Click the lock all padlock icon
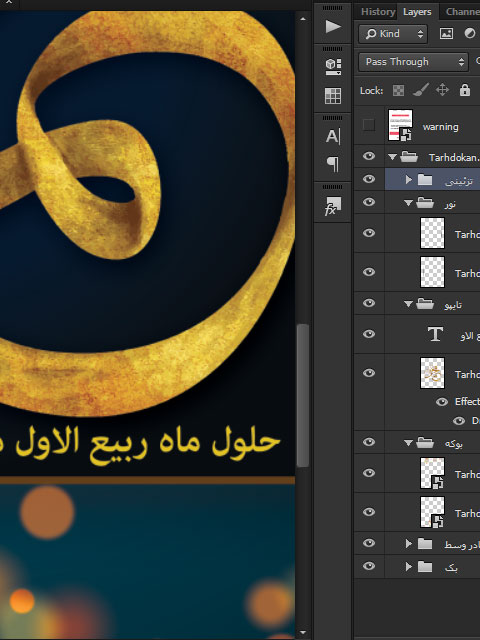The width and height of the screenshot is (480, 640). pos(464,90)
